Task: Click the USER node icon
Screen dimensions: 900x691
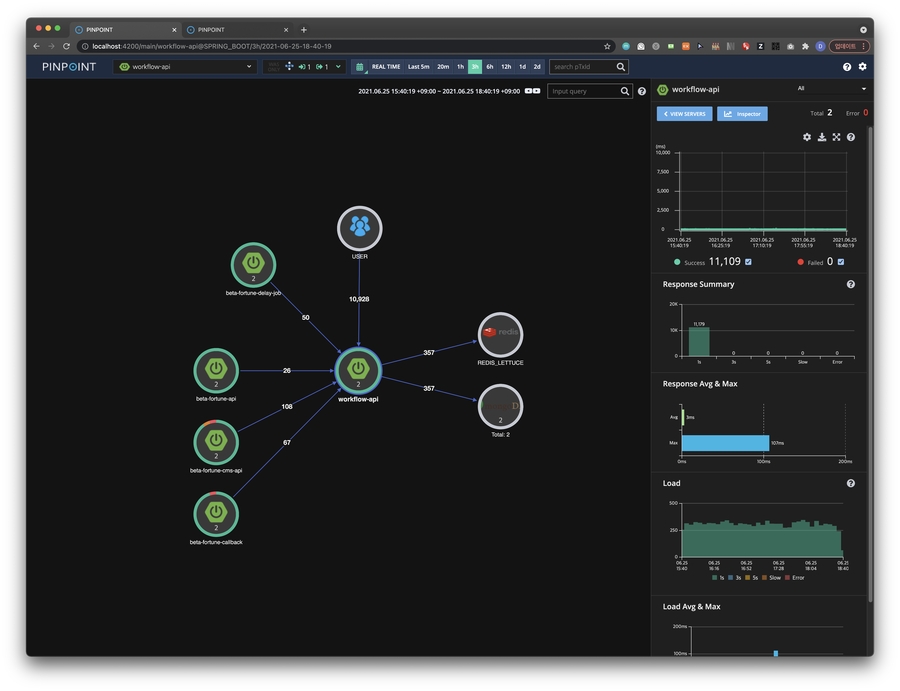Action: coord(359,227)
